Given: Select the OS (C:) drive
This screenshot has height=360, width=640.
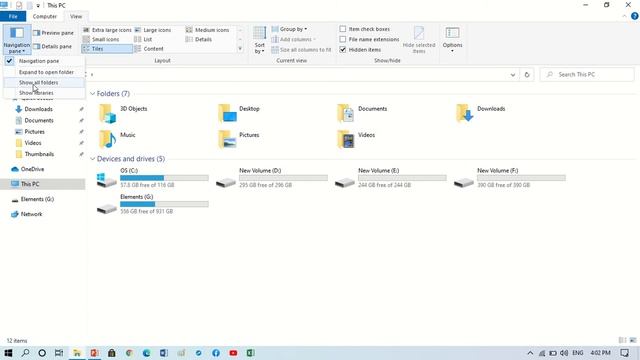Looking at the screenshot, I should (x=153, y=178).
